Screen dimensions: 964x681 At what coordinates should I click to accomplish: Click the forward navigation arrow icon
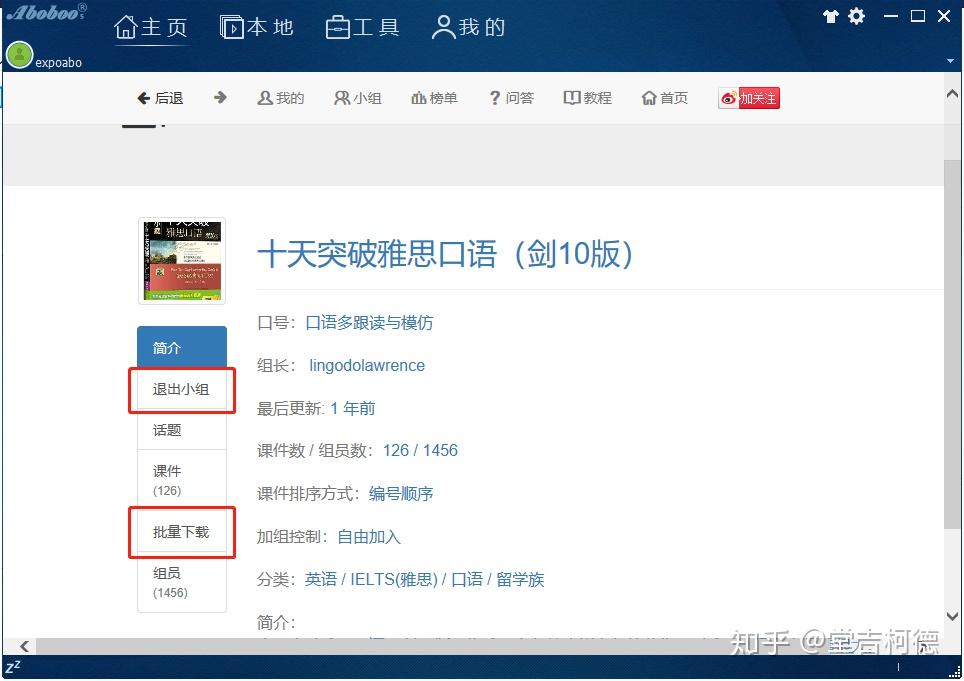(x=220, y=97)
